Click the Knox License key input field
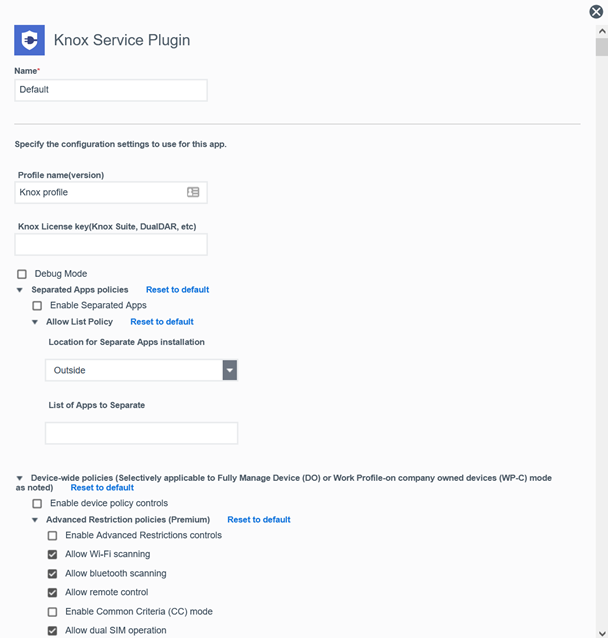608x638 pixels. (x=111, y=244)
